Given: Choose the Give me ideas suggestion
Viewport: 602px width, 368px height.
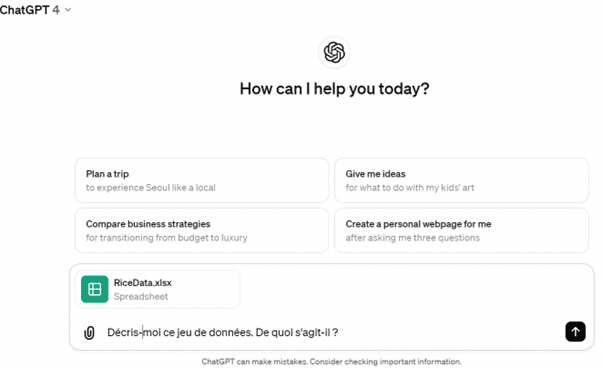Looking at the screenshot, I should coord(461,180).
